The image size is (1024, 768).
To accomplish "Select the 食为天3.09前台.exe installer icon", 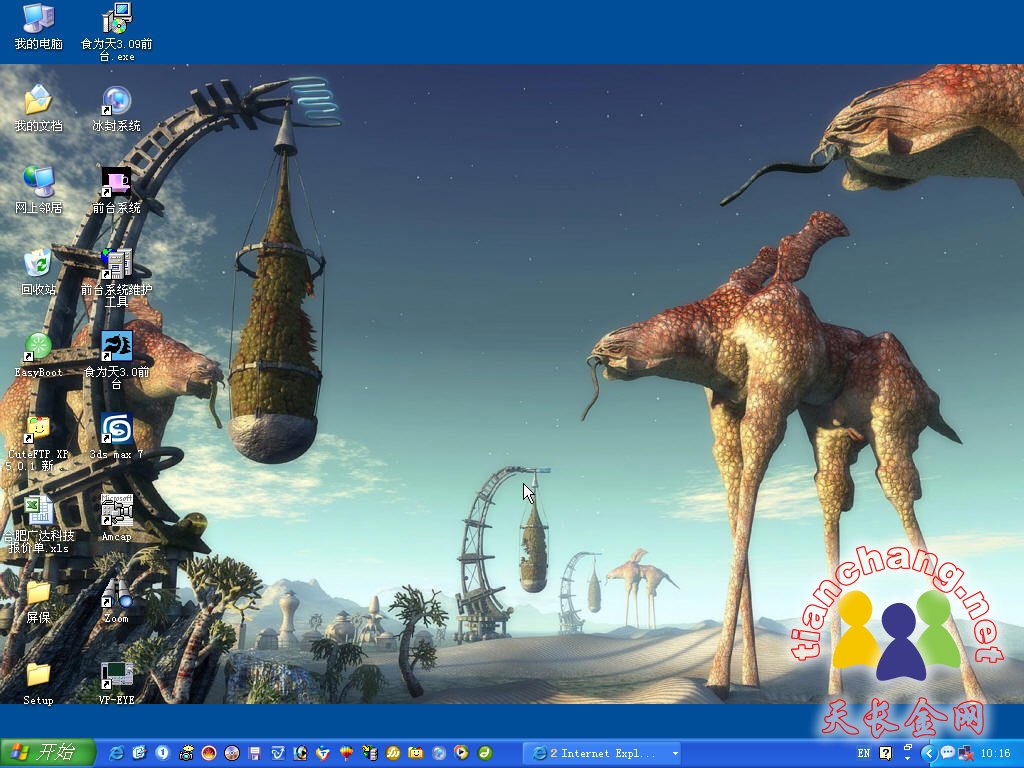I will pos(117,32).
